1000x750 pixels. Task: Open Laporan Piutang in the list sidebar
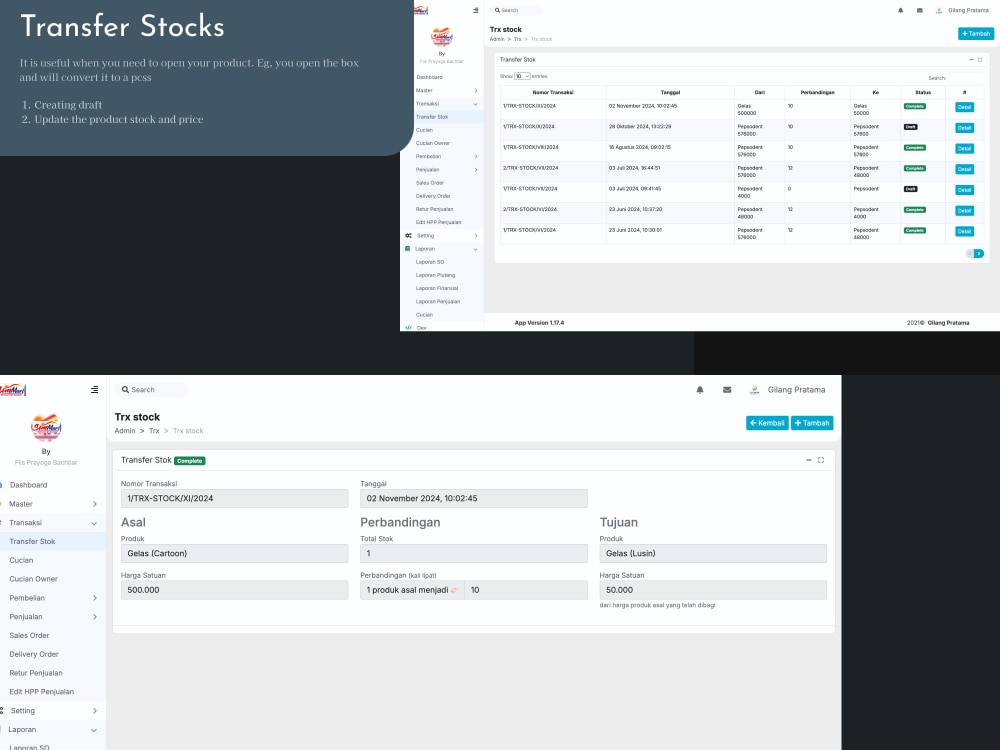[435, 275]
